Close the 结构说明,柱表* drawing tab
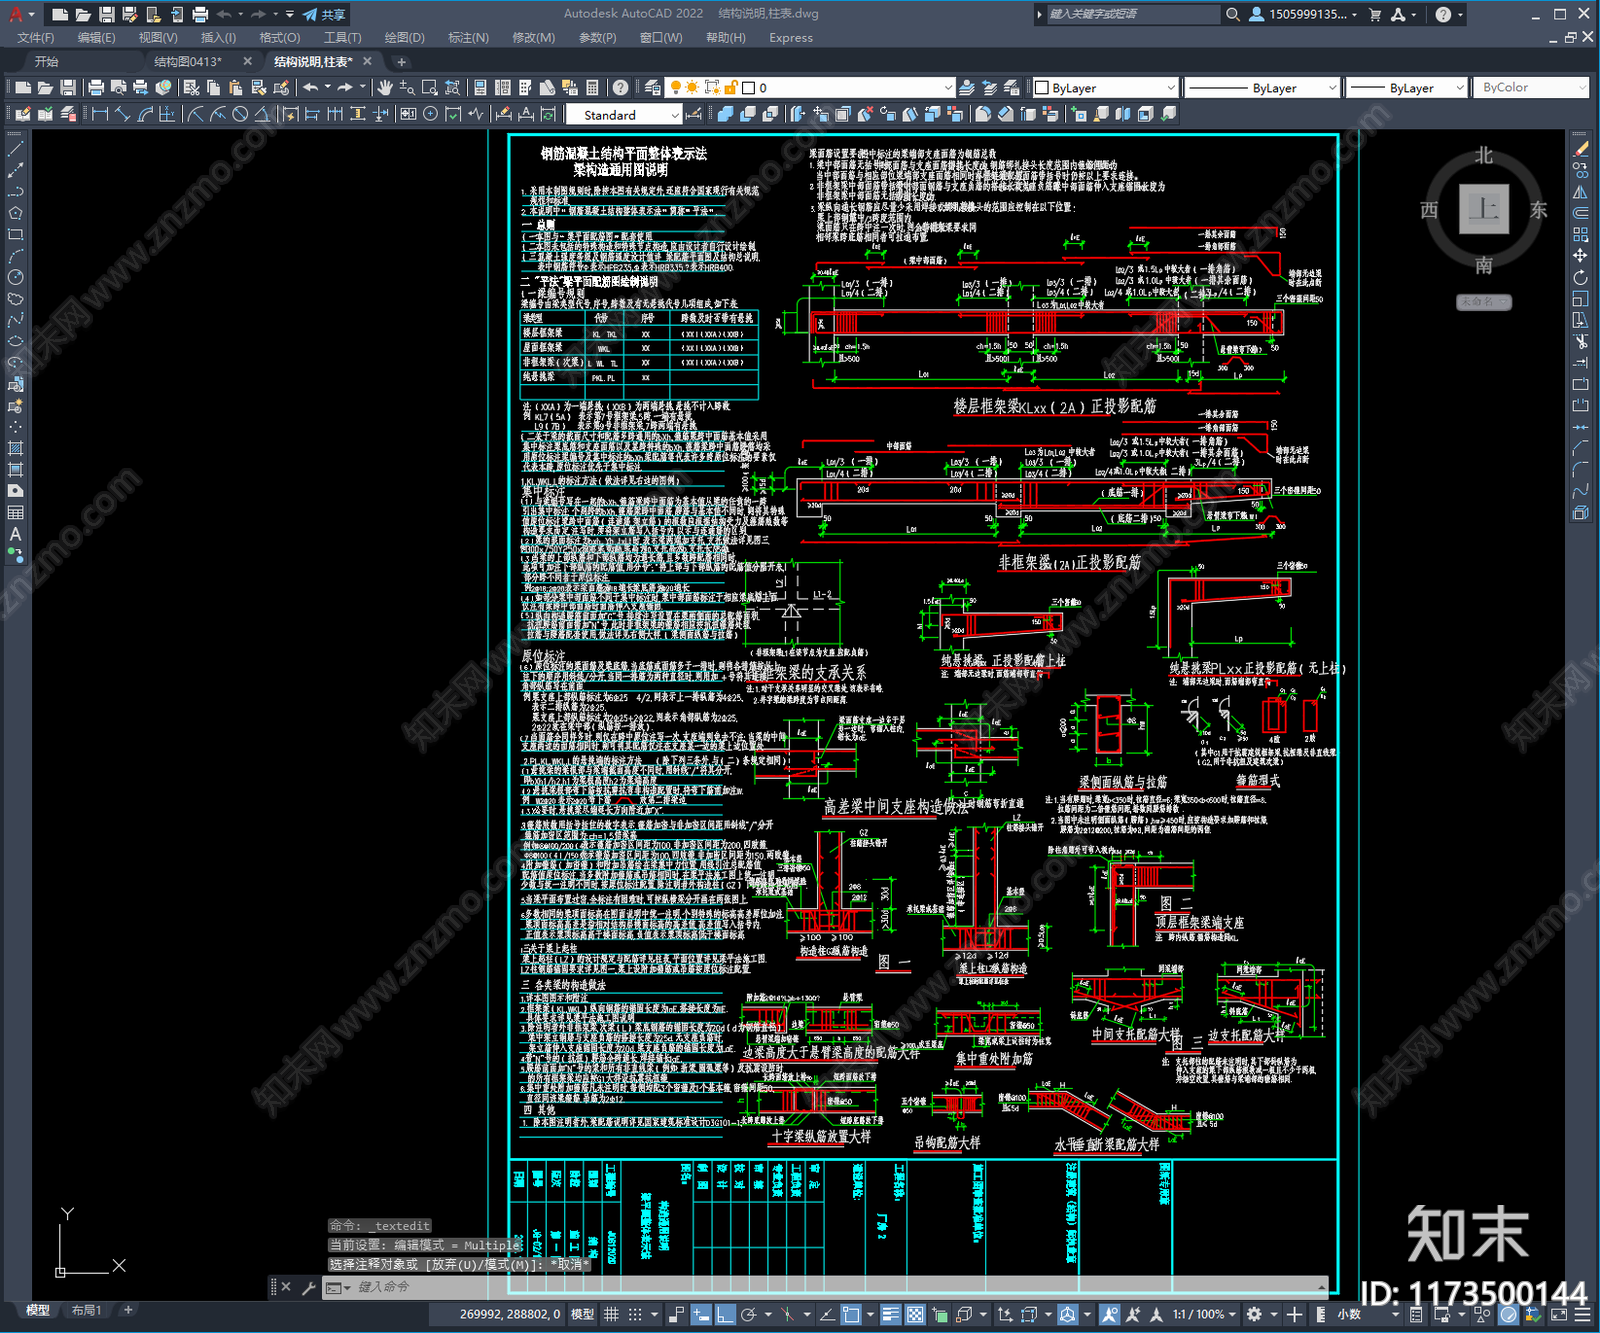 coord(367,62)
